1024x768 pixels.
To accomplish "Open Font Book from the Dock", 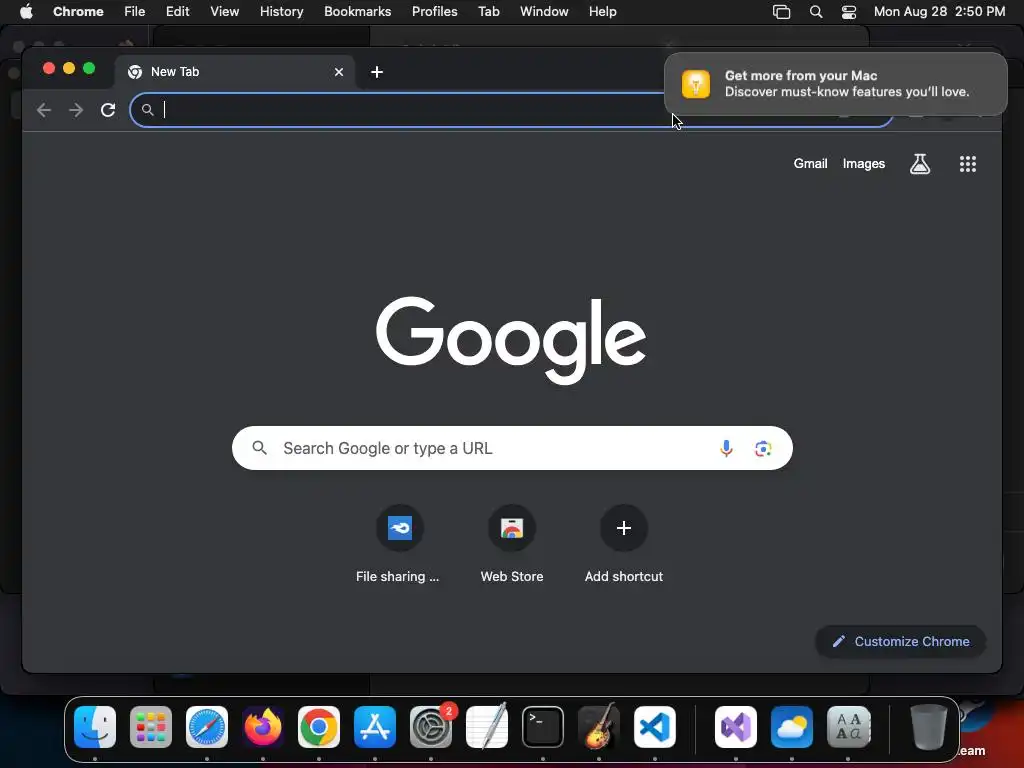I will [848, 727].
